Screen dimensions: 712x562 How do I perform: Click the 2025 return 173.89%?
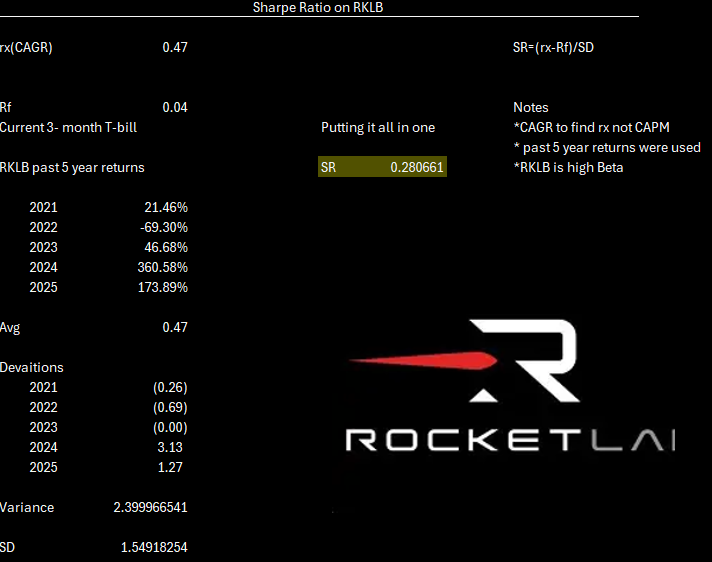pyautogui.click(x=163, y=287)
